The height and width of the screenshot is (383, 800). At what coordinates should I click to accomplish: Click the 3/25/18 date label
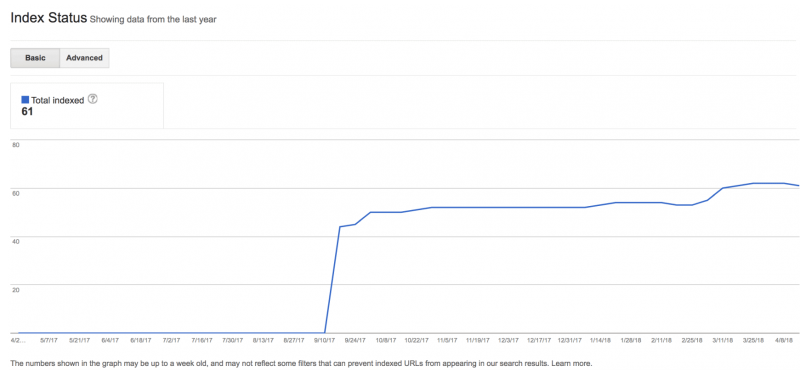(754, 340)
